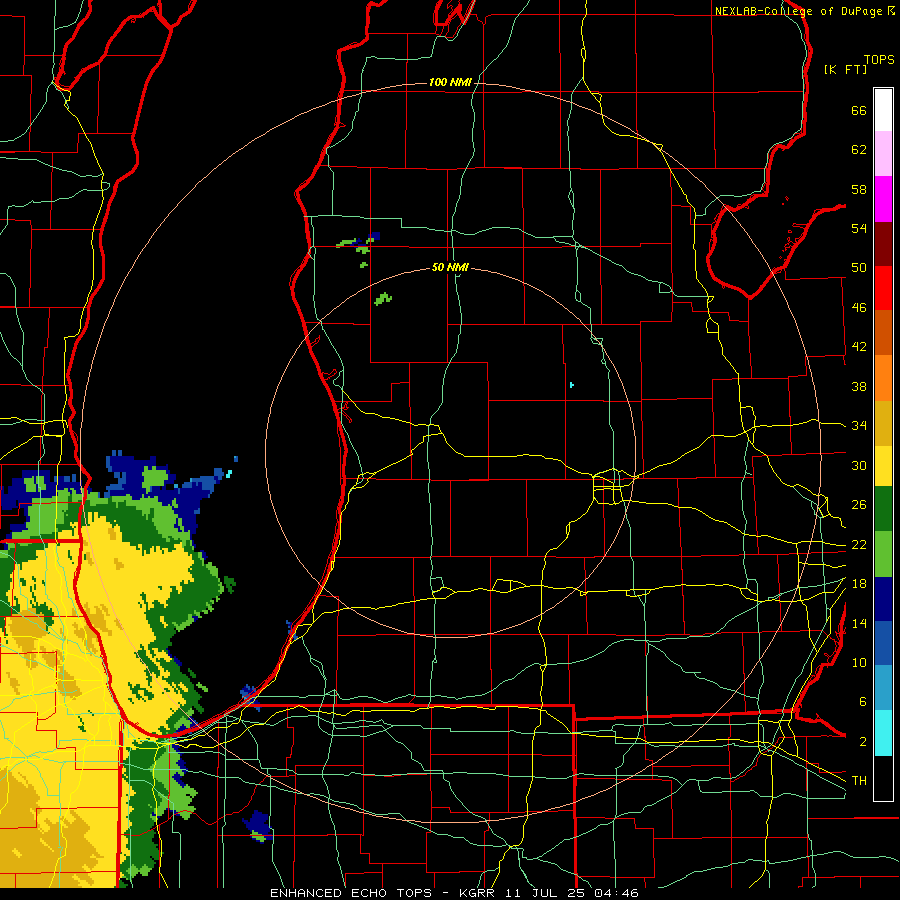Select the gold 34 kft legend swatch

point(883,423)
